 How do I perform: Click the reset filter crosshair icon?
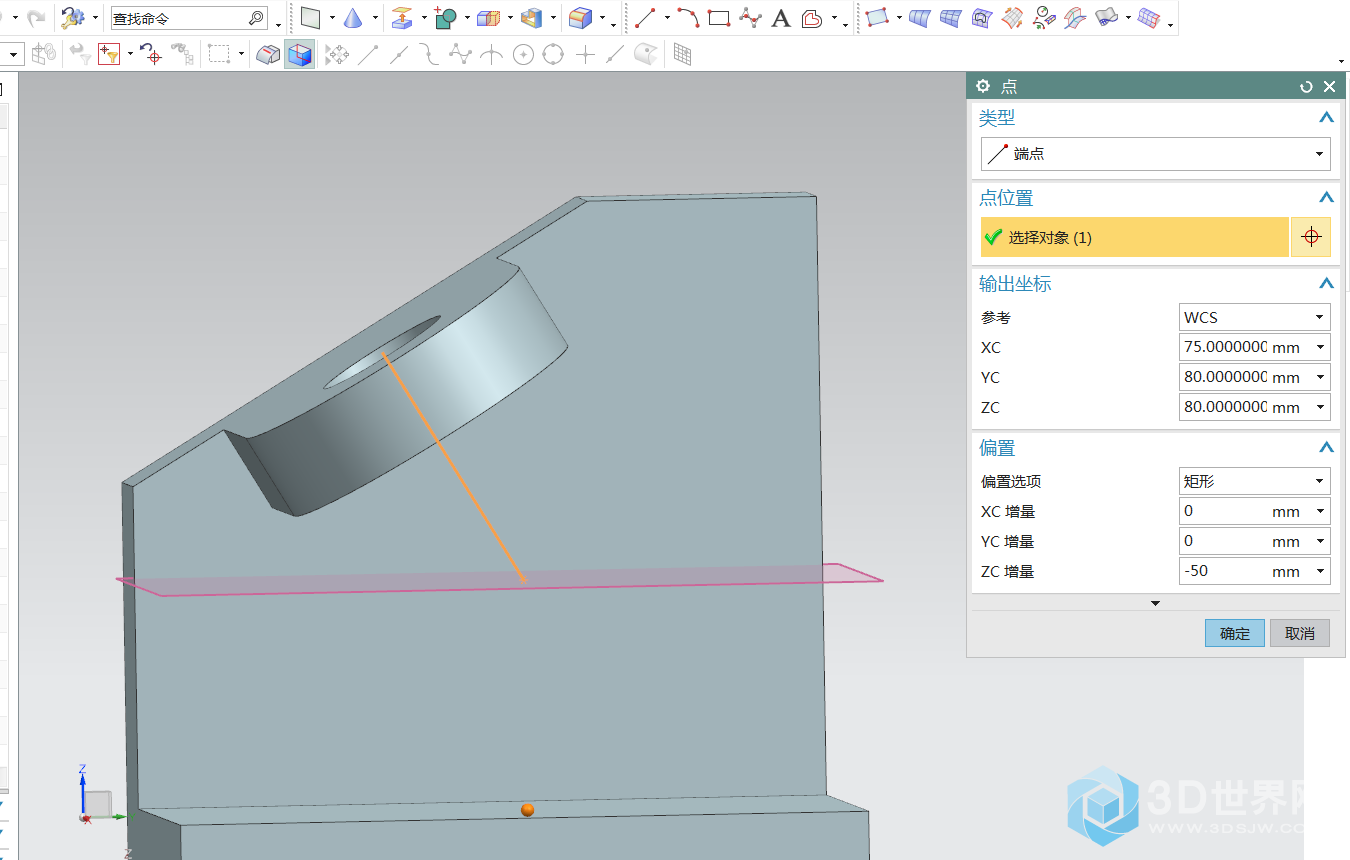[x=151, y=54]
